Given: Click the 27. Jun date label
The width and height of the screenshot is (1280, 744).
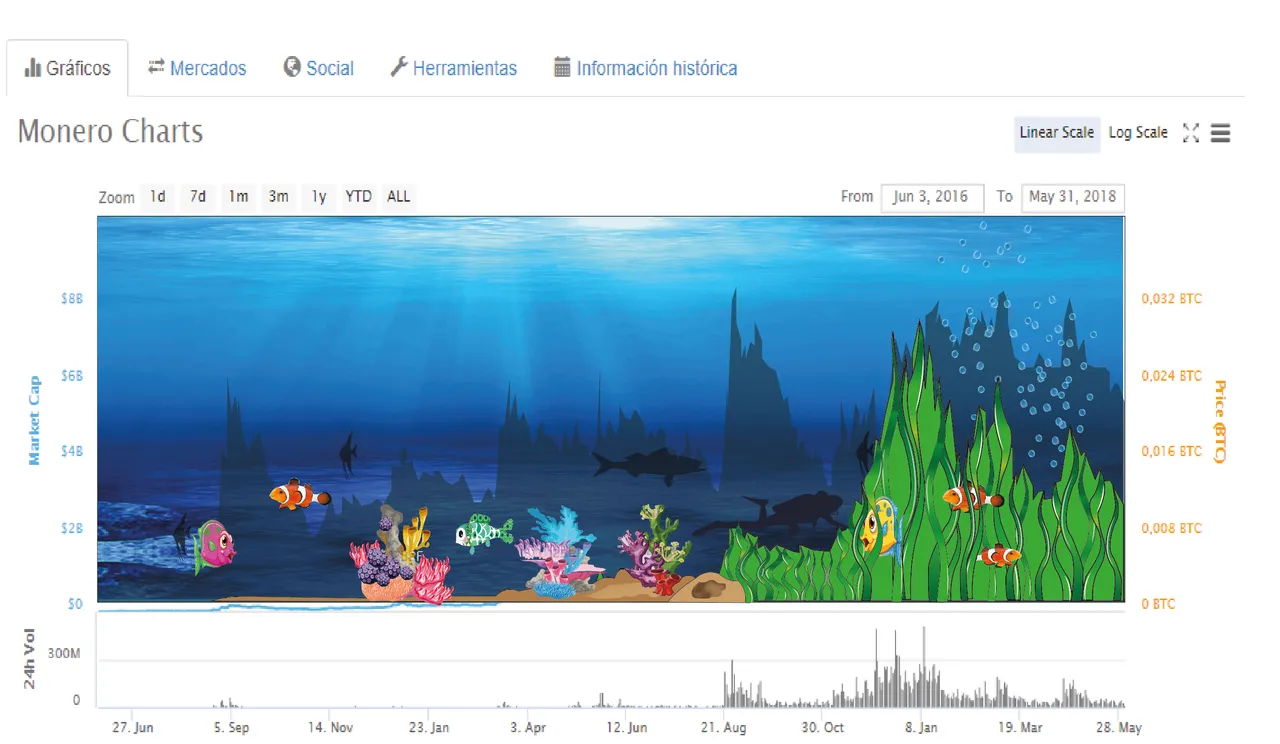Looking at the screenshot, I should tap(132, 728).
